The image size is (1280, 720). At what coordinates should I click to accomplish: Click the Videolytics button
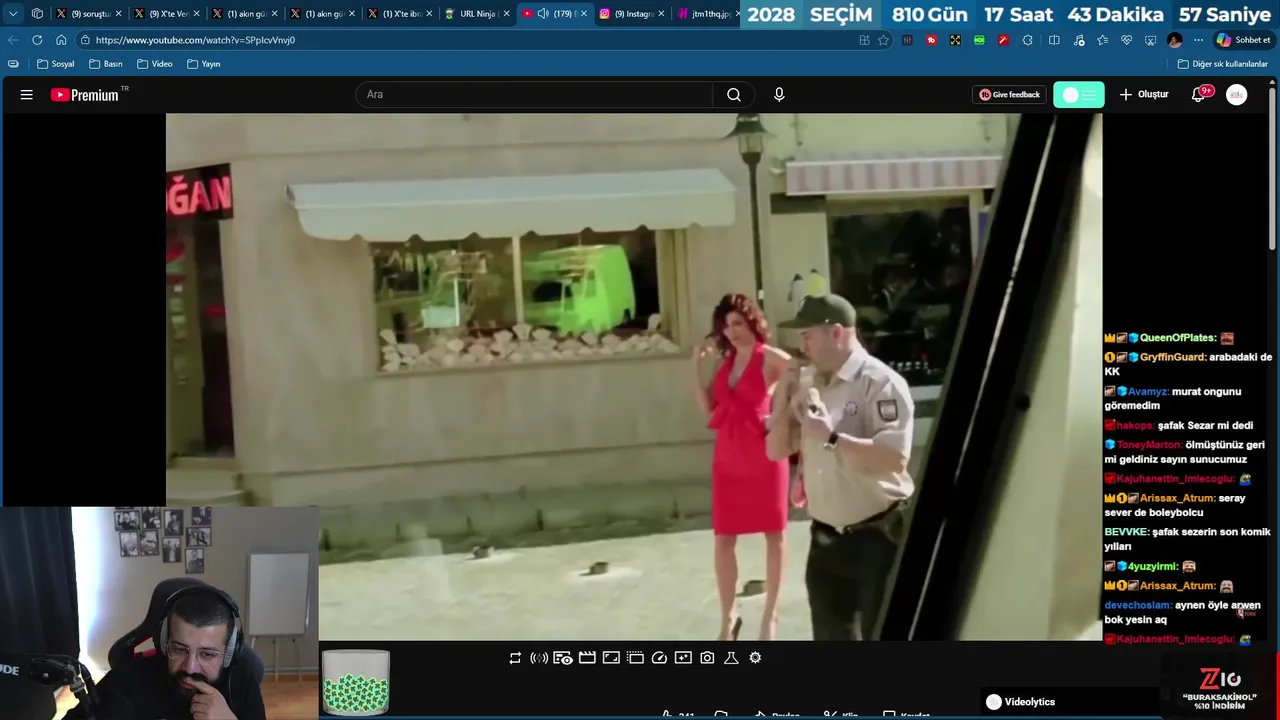[1020, 702]
